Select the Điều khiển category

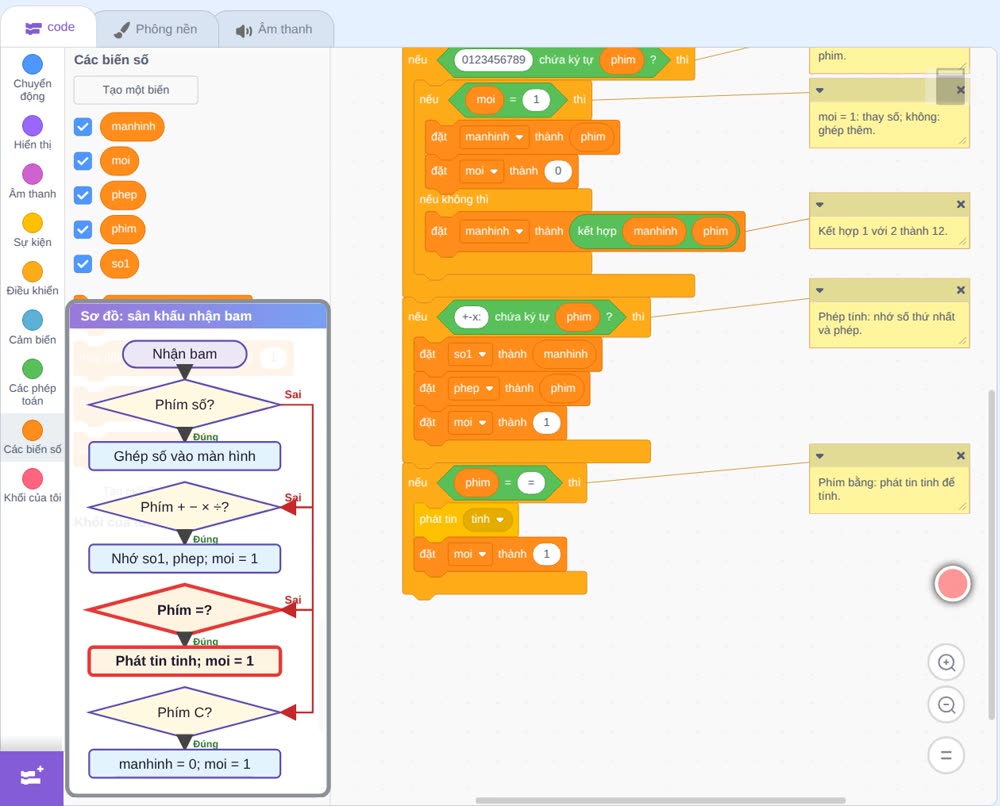(33, 272)
